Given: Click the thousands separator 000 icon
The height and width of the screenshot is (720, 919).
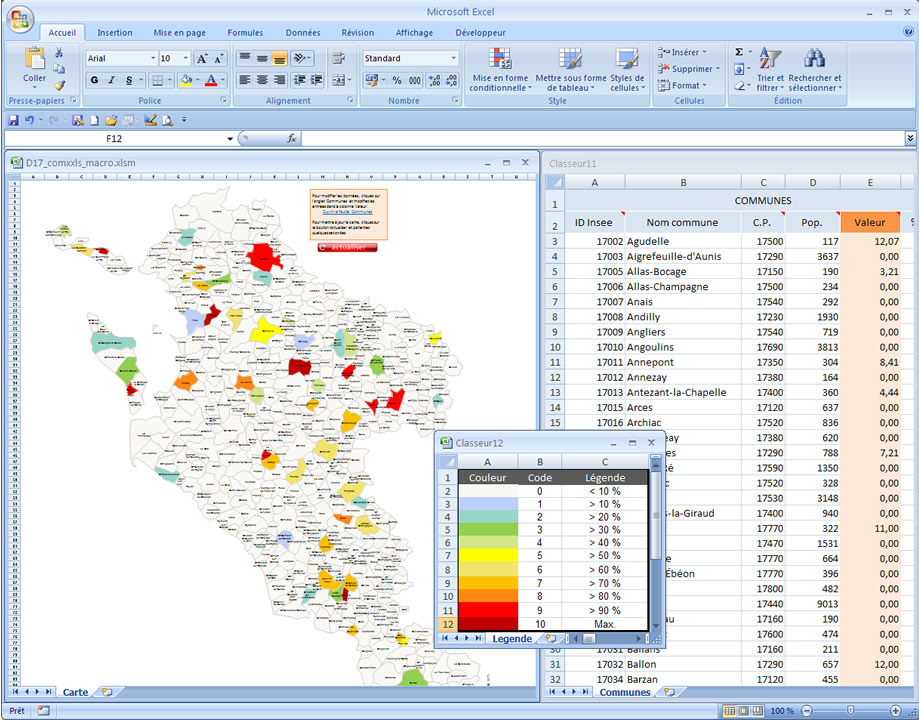Looking at the screenshot, I should coord(414,80).
